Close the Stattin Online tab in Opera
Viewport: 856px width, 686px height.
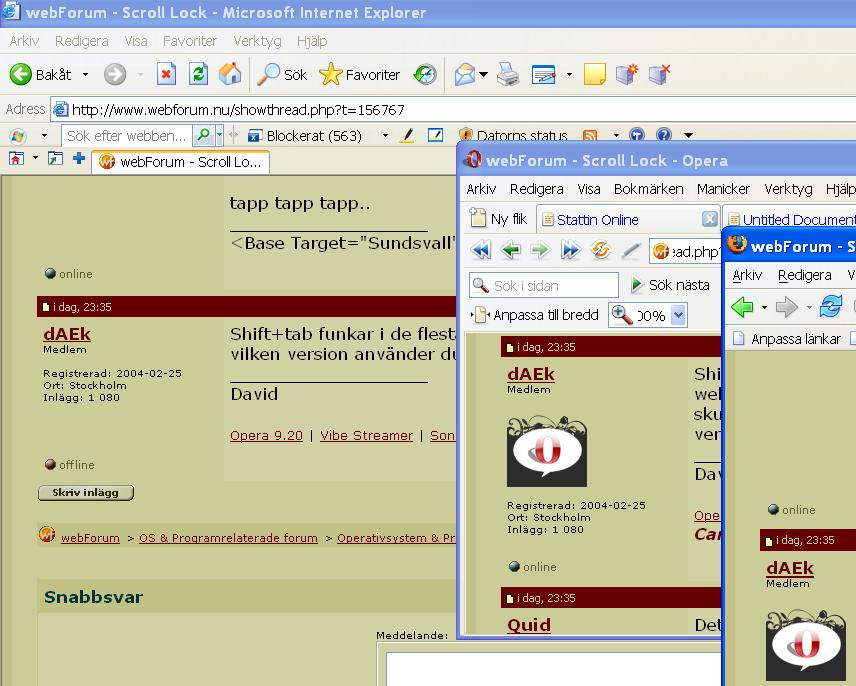(x=709, y=219)
